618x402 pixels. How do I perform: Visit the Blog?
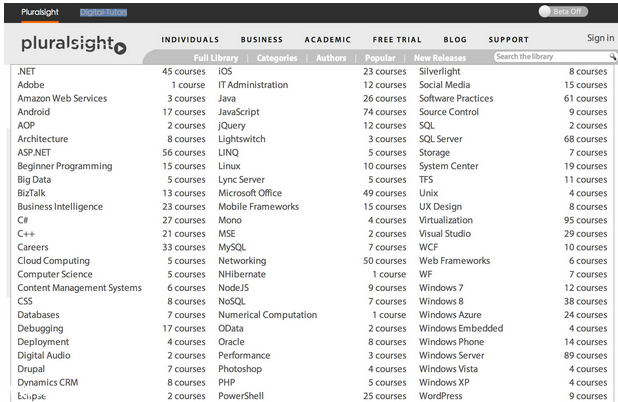pyautogui.click(x=455, y=40)
